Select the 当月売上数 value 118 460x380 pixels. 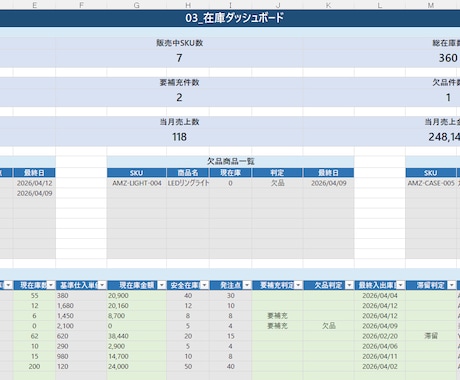[x=179, y=137]
